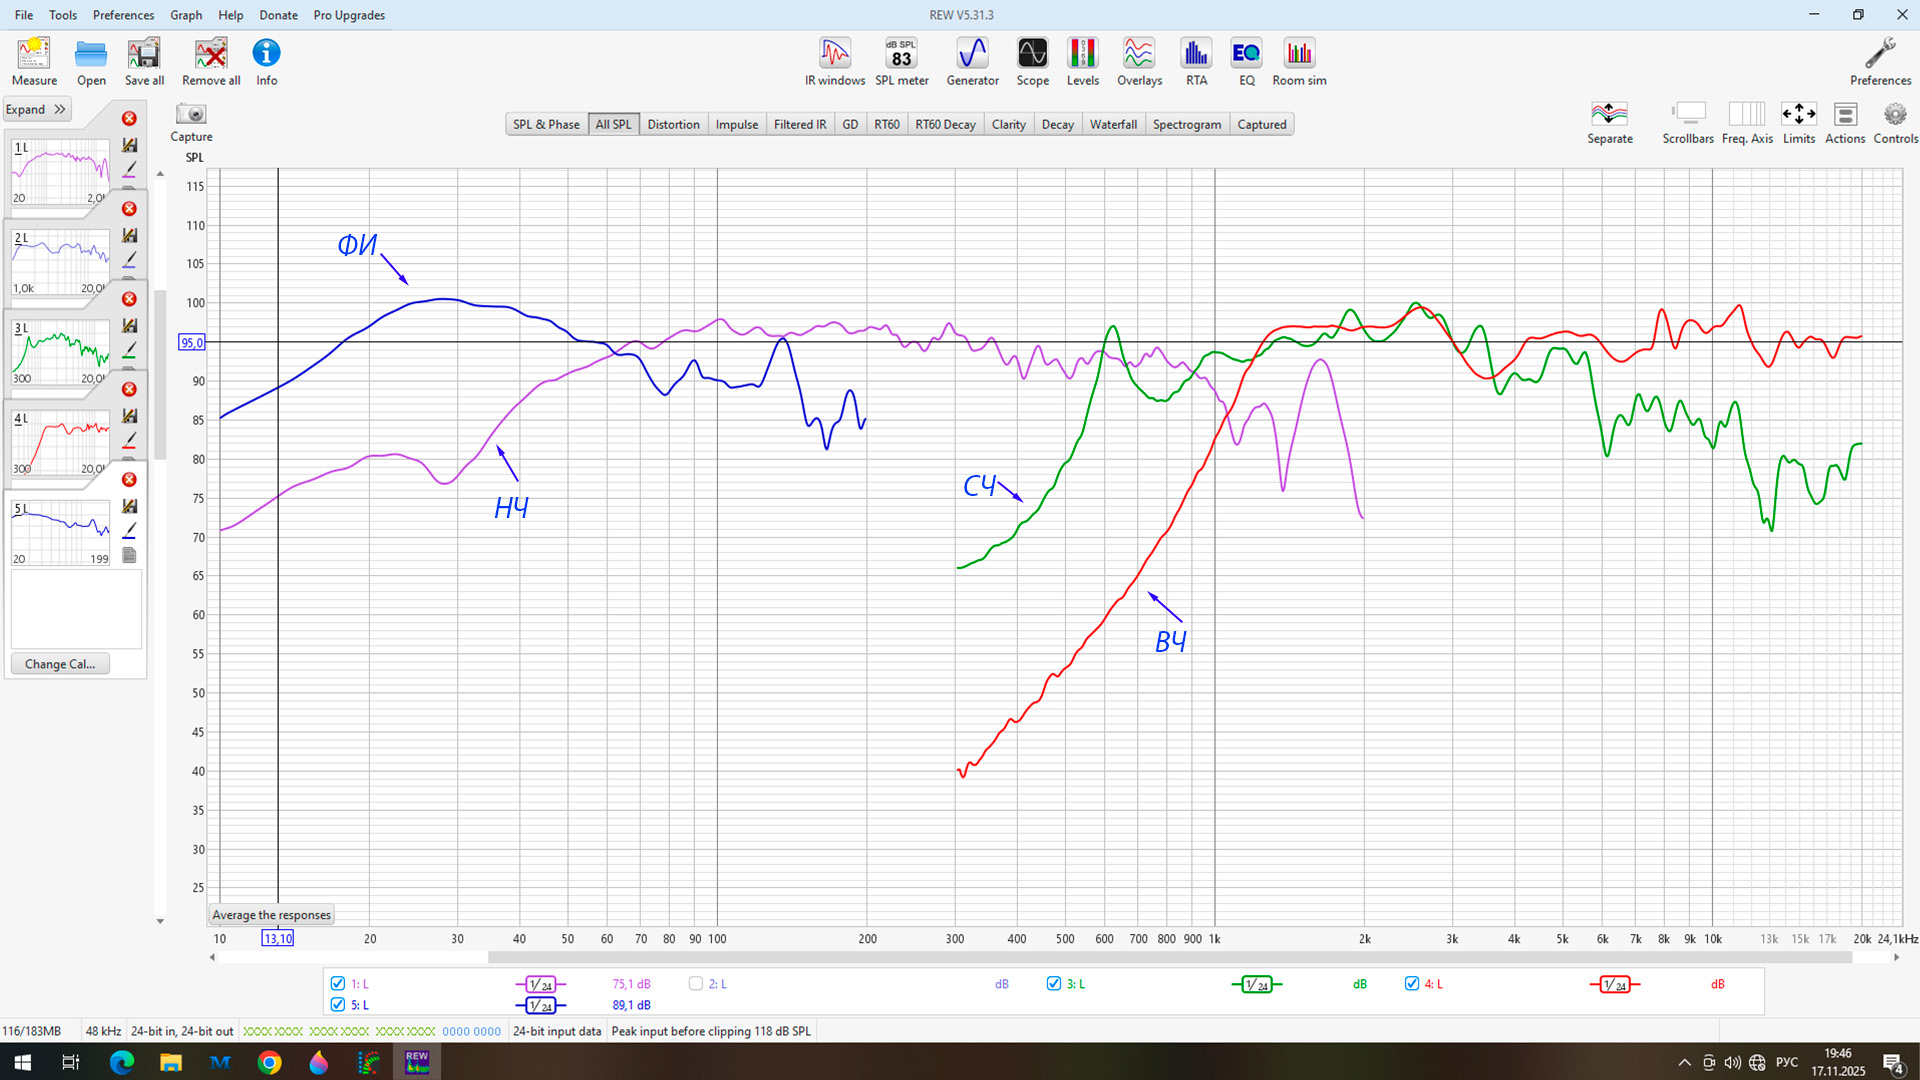The height and width of the screenshot is (1080, 1920).
Task: Toggle the 4: L trace checkbox
Action: (x=1412, y=984)
